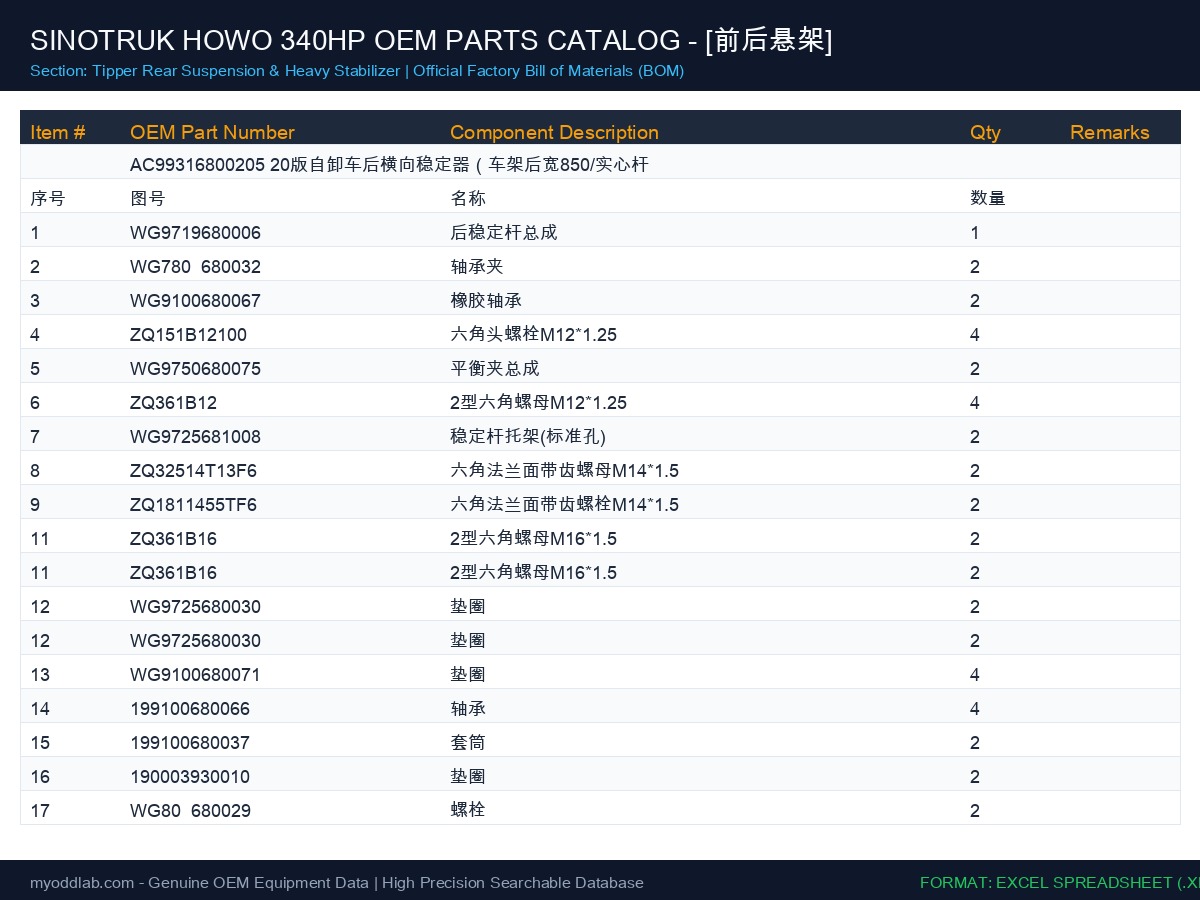Click part number ZQ151B12100
The height and width of the screenshot is (900, 1200).
pos(188,335)
